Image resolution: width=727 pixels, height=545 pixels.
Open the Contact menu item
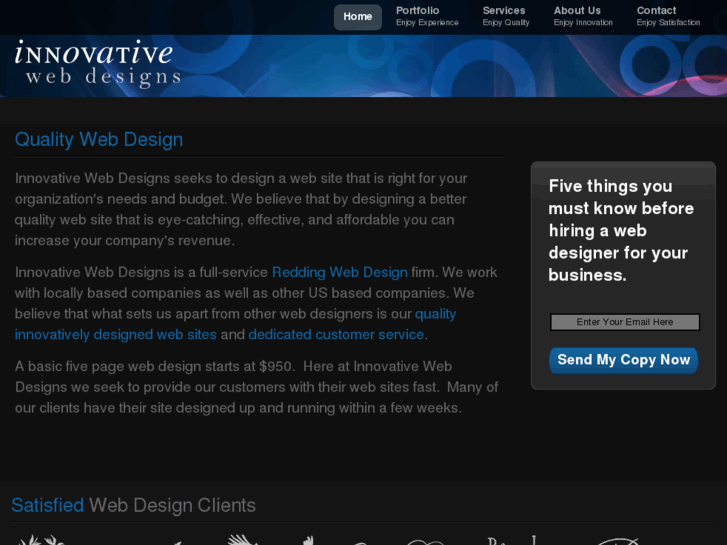pos(668,16)
